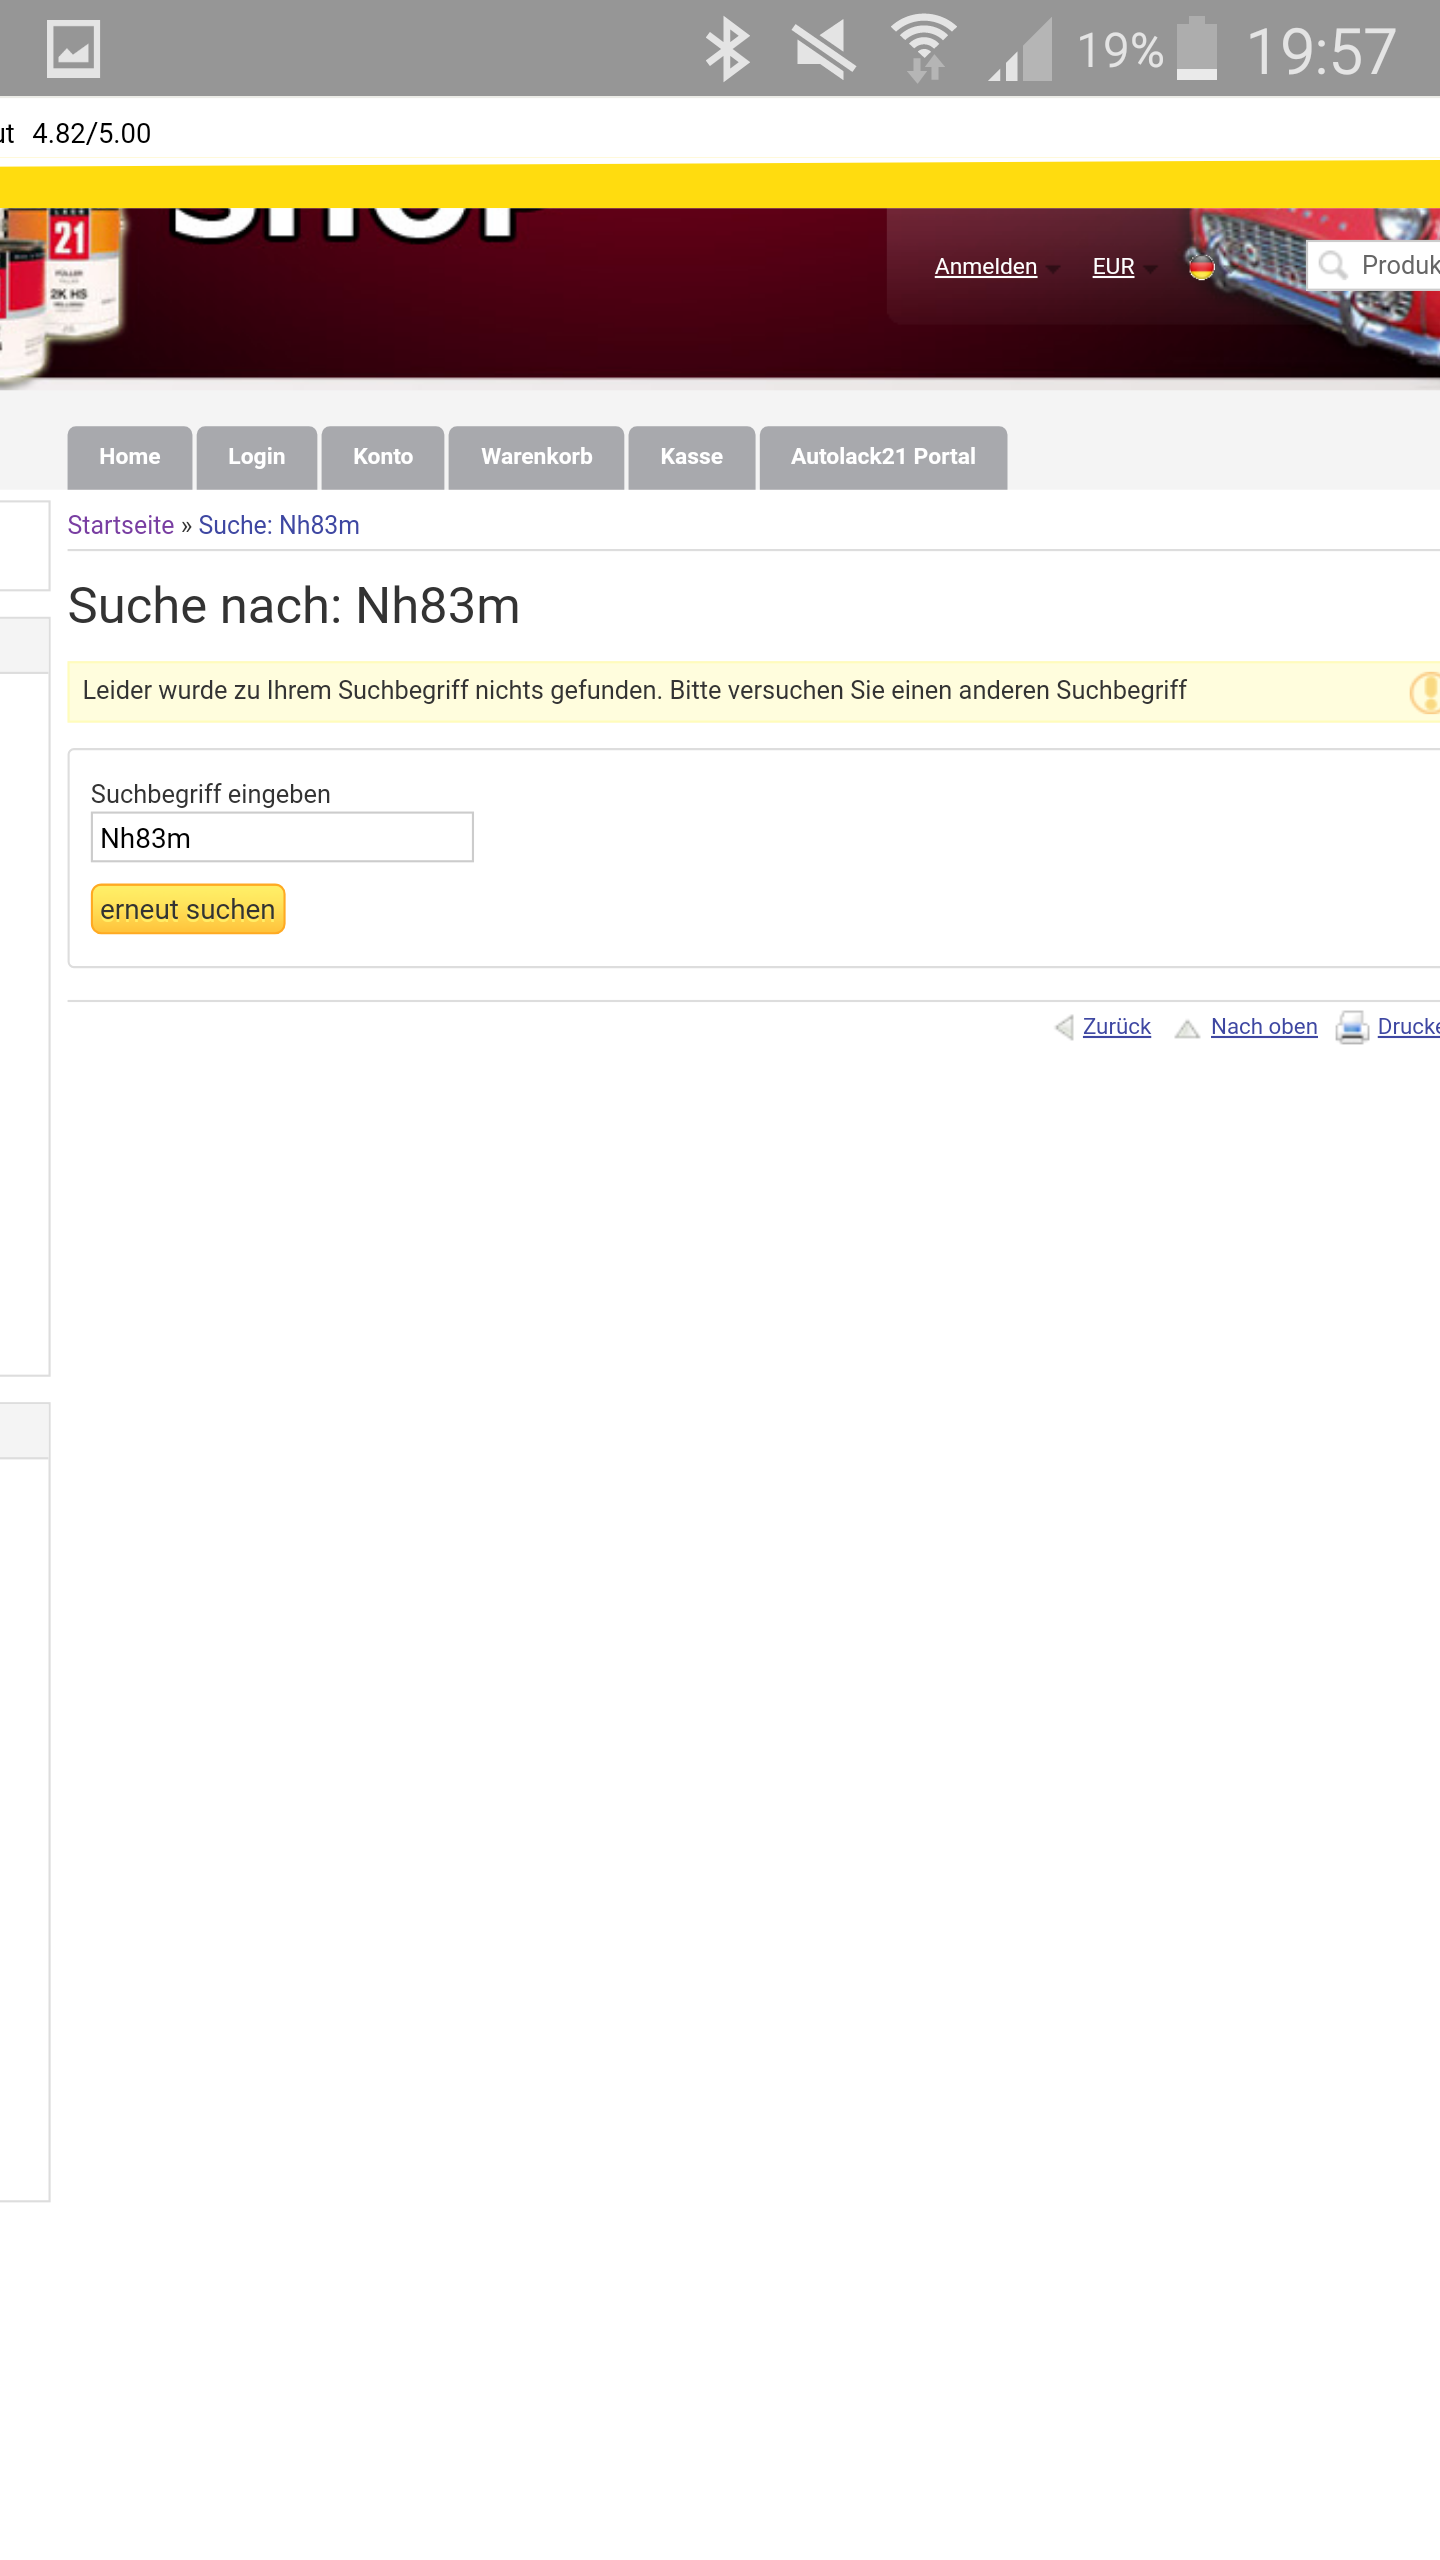Click the Startseite breadcrumb link

121,525
